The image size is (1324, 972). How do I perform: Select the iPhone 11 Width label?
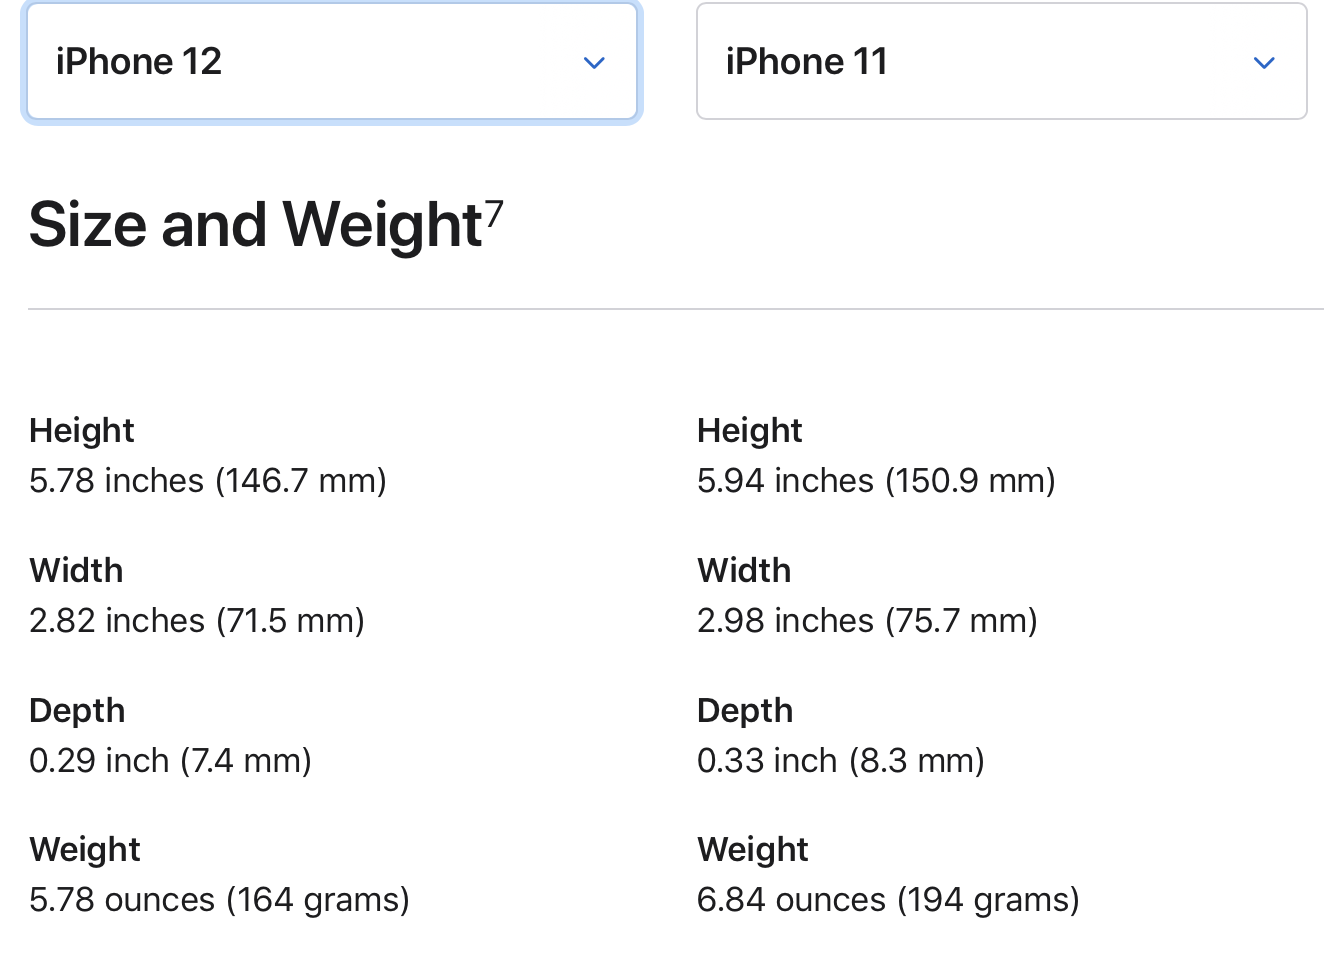(x=745, y=571)
